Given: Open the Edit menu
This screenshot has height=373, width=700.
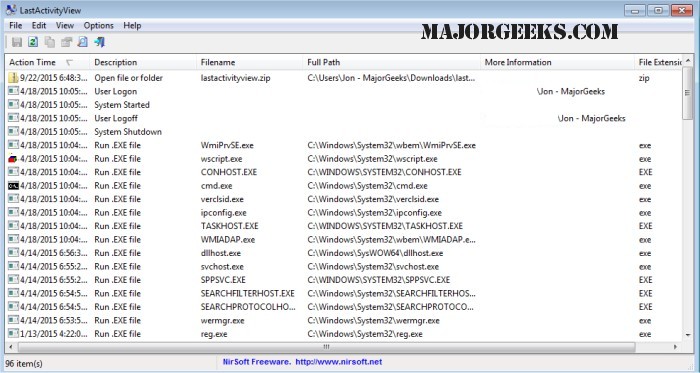Looking at the screenshot, I should pyautogui.click(x=39, y=25).
